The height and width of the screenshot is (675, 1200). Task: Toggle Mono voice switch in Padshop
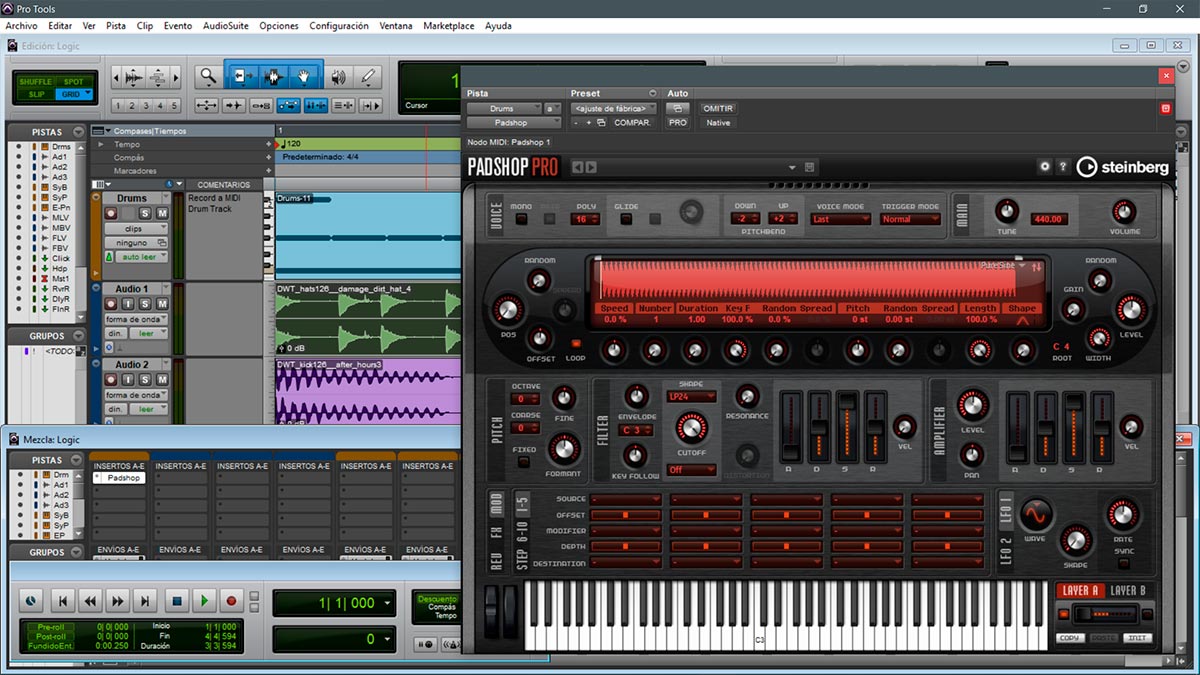pyautogui.click(x=522, y=219)
